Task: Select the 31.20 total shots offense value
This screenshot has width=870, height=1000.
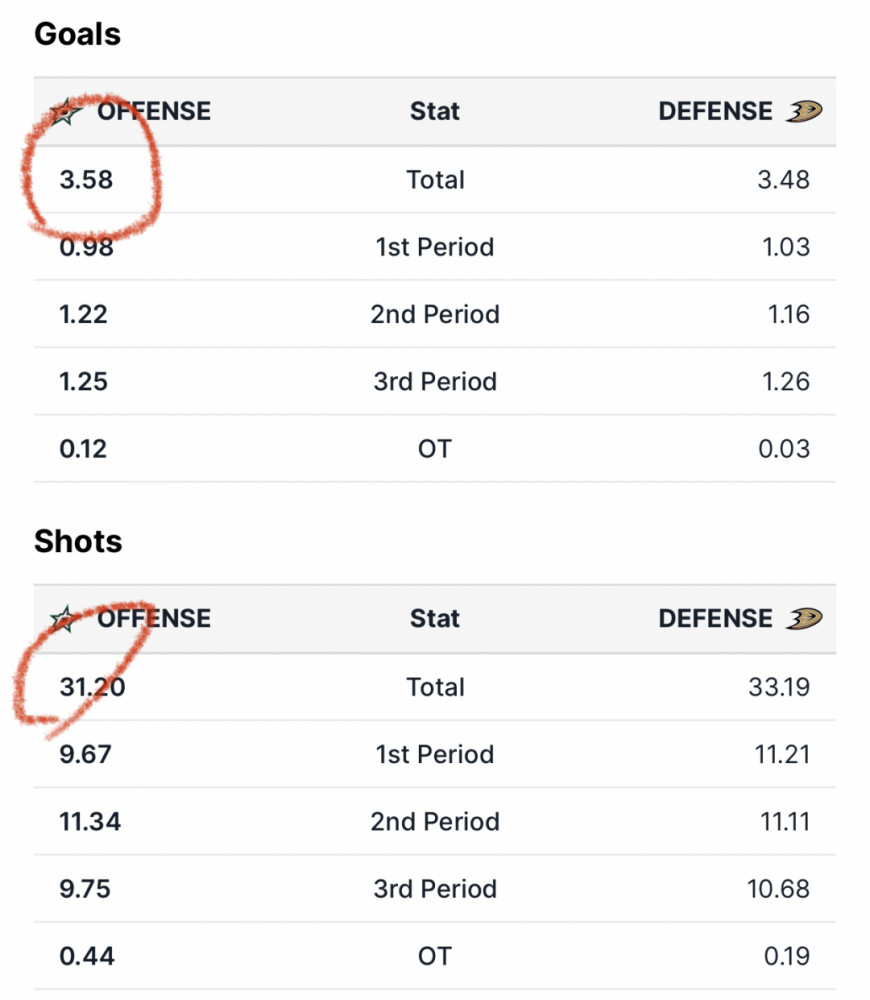Action: (92, 687)
